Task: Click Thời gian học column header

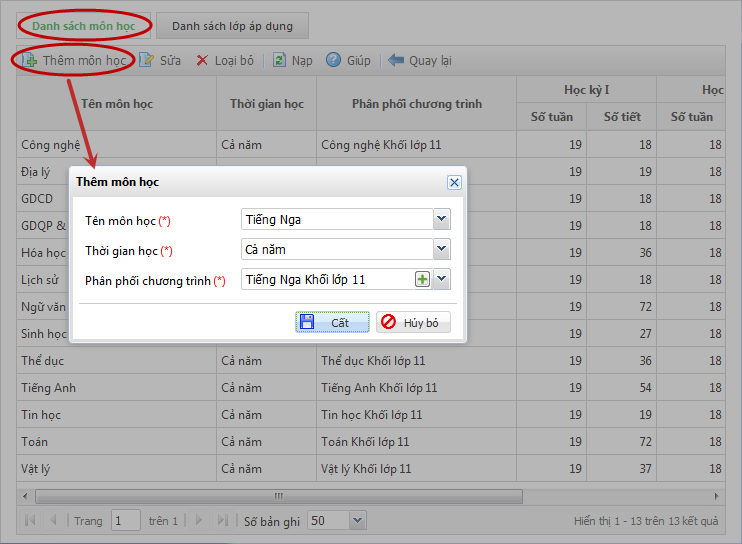Action: 266,104
